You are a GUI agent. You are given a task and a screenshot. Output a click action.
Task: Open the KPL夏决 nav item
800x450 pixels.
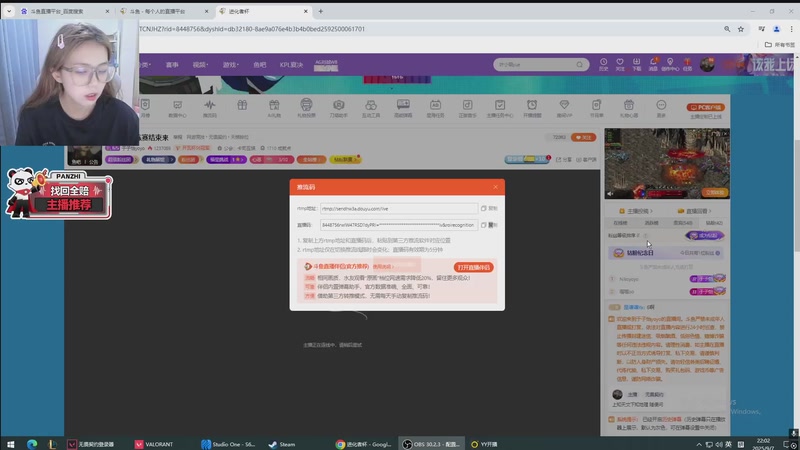pos(291,65)
